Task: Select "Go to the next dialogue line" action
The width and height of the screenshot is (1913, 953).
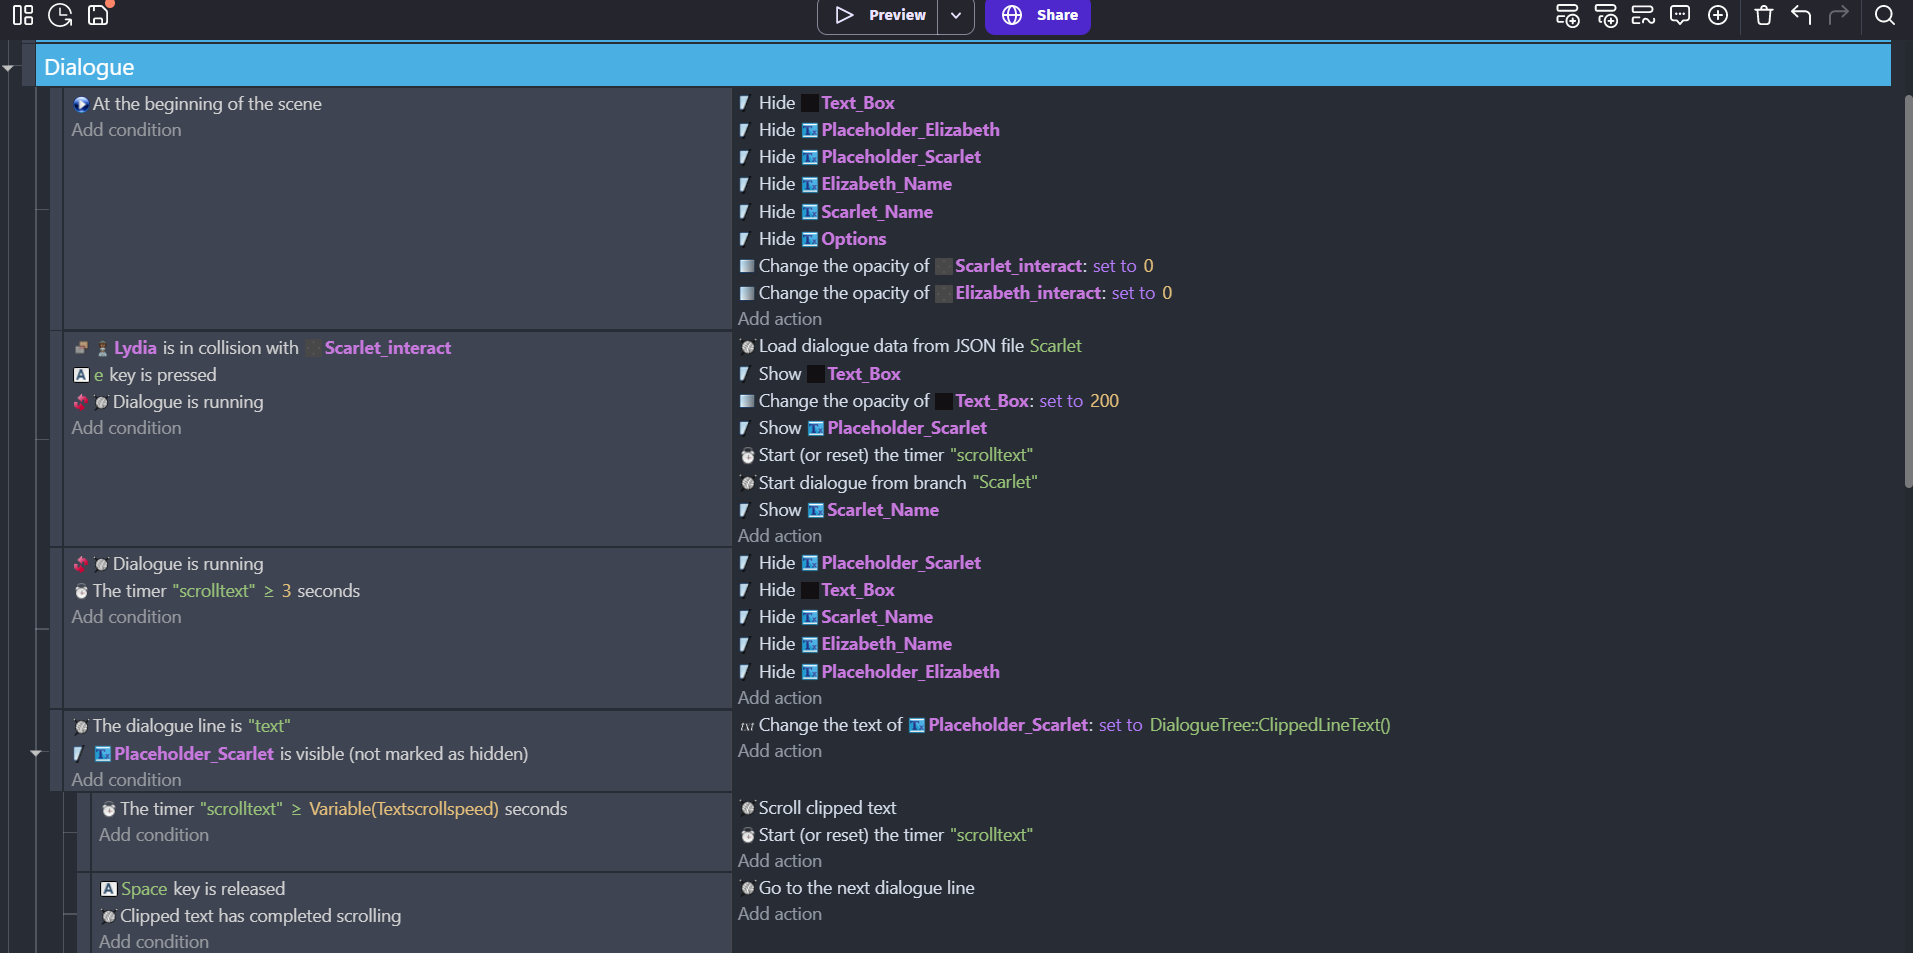Action: click(857, 888)
